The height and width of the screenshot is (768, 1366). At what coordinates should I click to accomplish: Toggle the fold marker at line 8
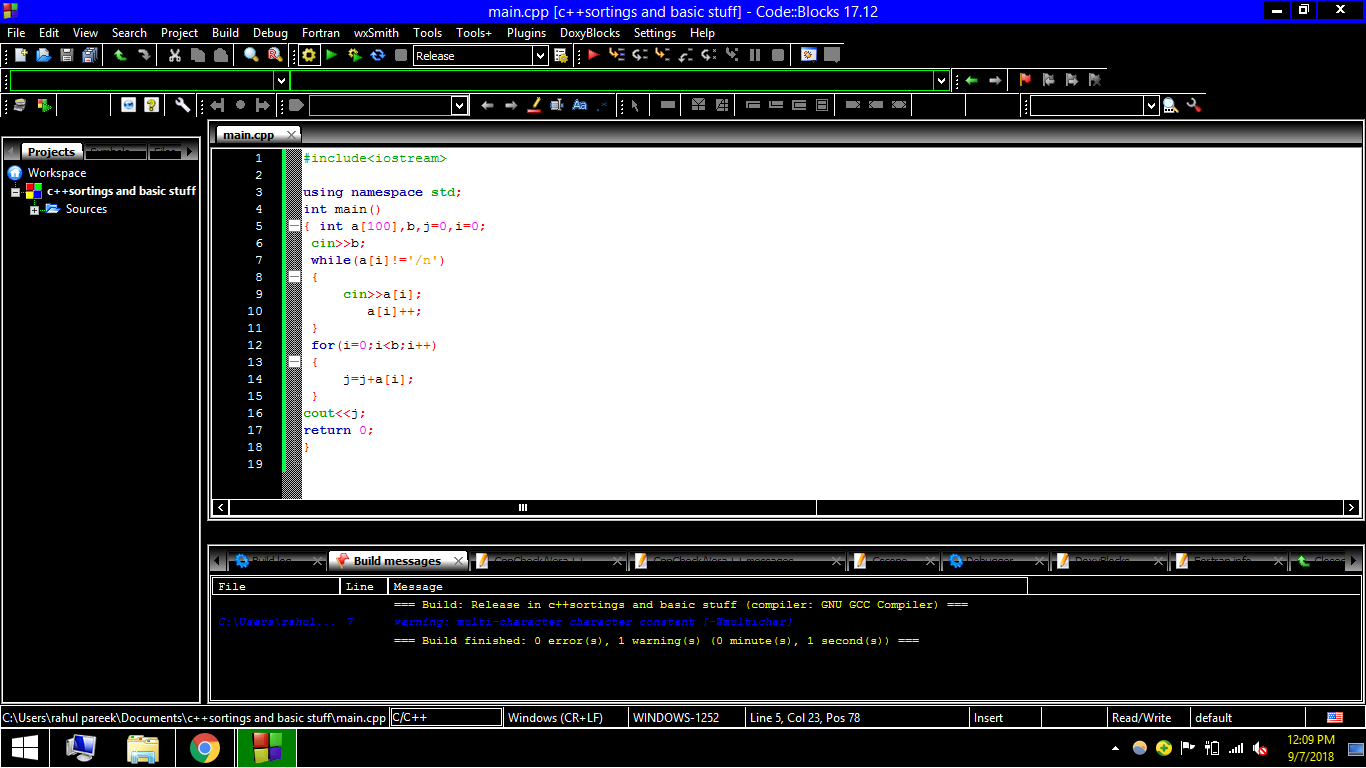point(294,277)
